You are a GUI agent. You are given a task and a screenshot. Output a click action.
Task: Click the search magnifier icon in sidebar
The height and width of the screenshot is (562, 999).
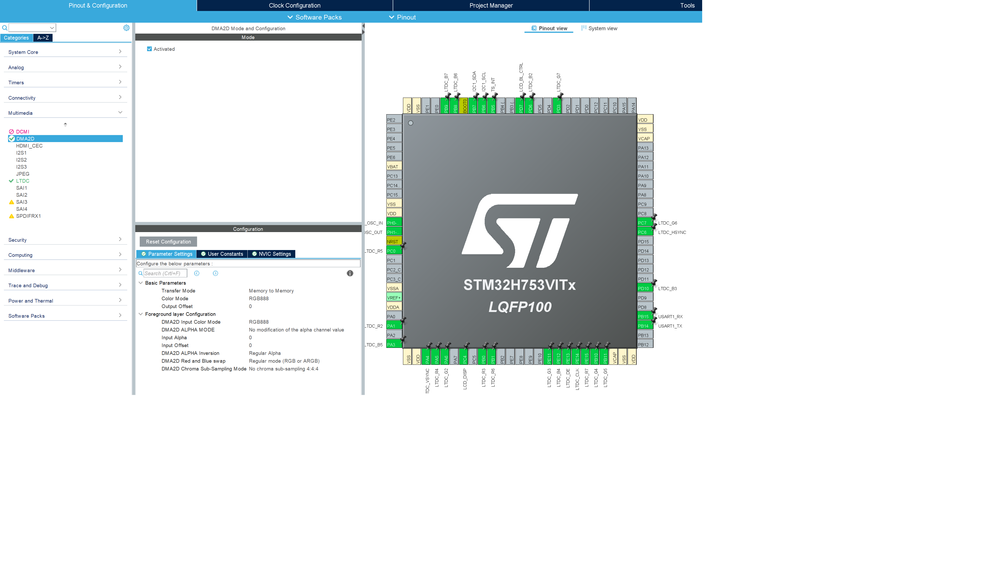click(4, 28)
